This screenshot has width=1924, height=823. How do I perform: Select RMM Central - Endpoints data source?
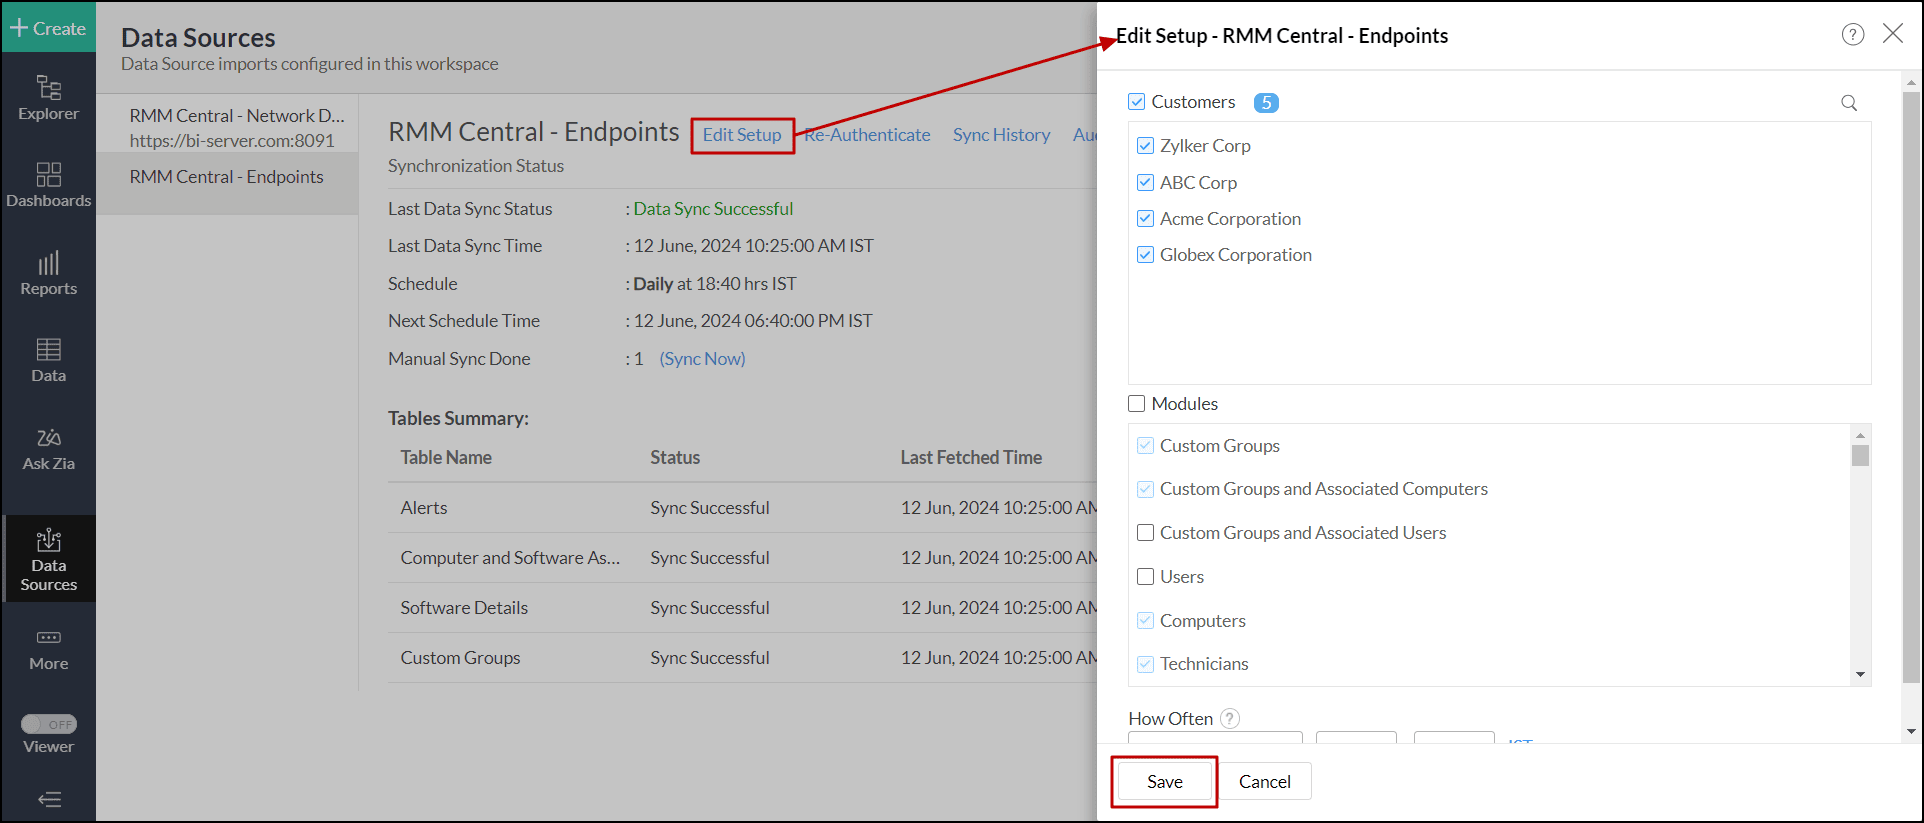click(226, 177)
